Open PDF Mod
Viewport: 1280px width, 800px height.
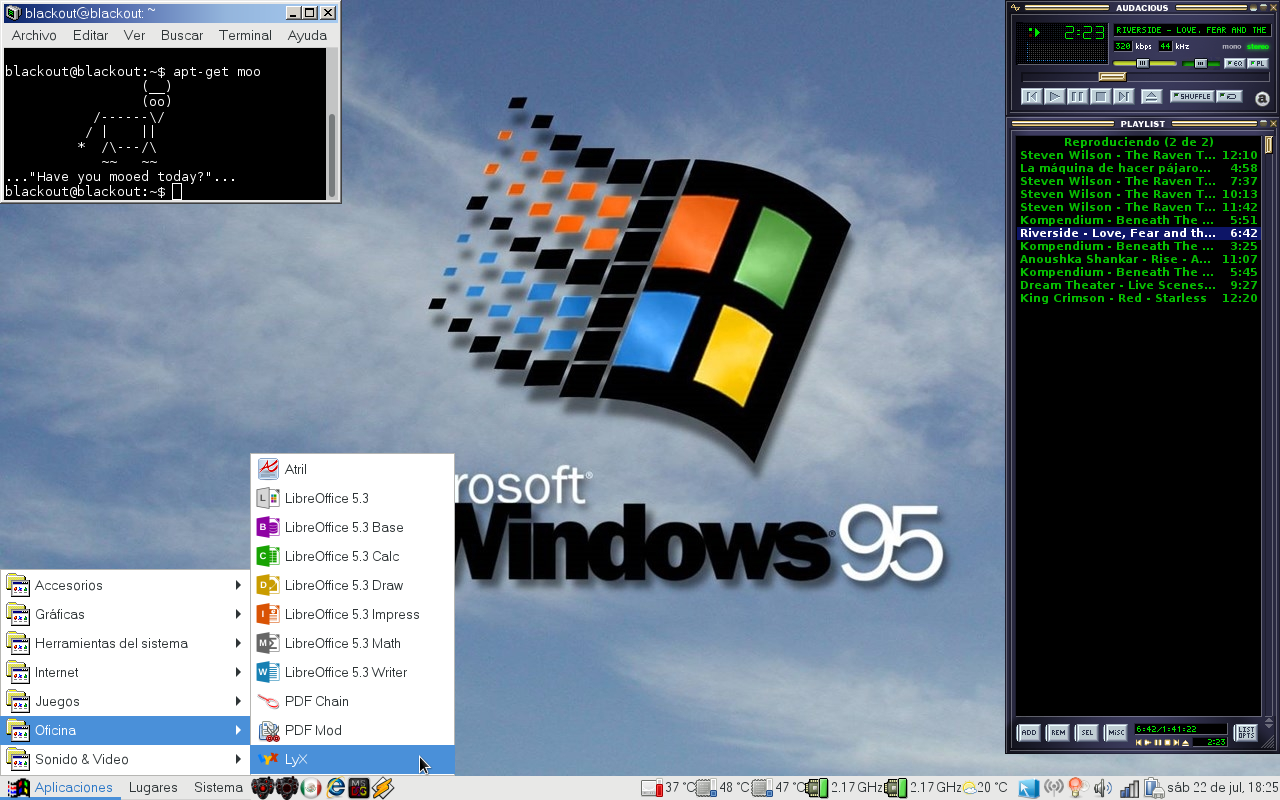click(x=352, y=730)
